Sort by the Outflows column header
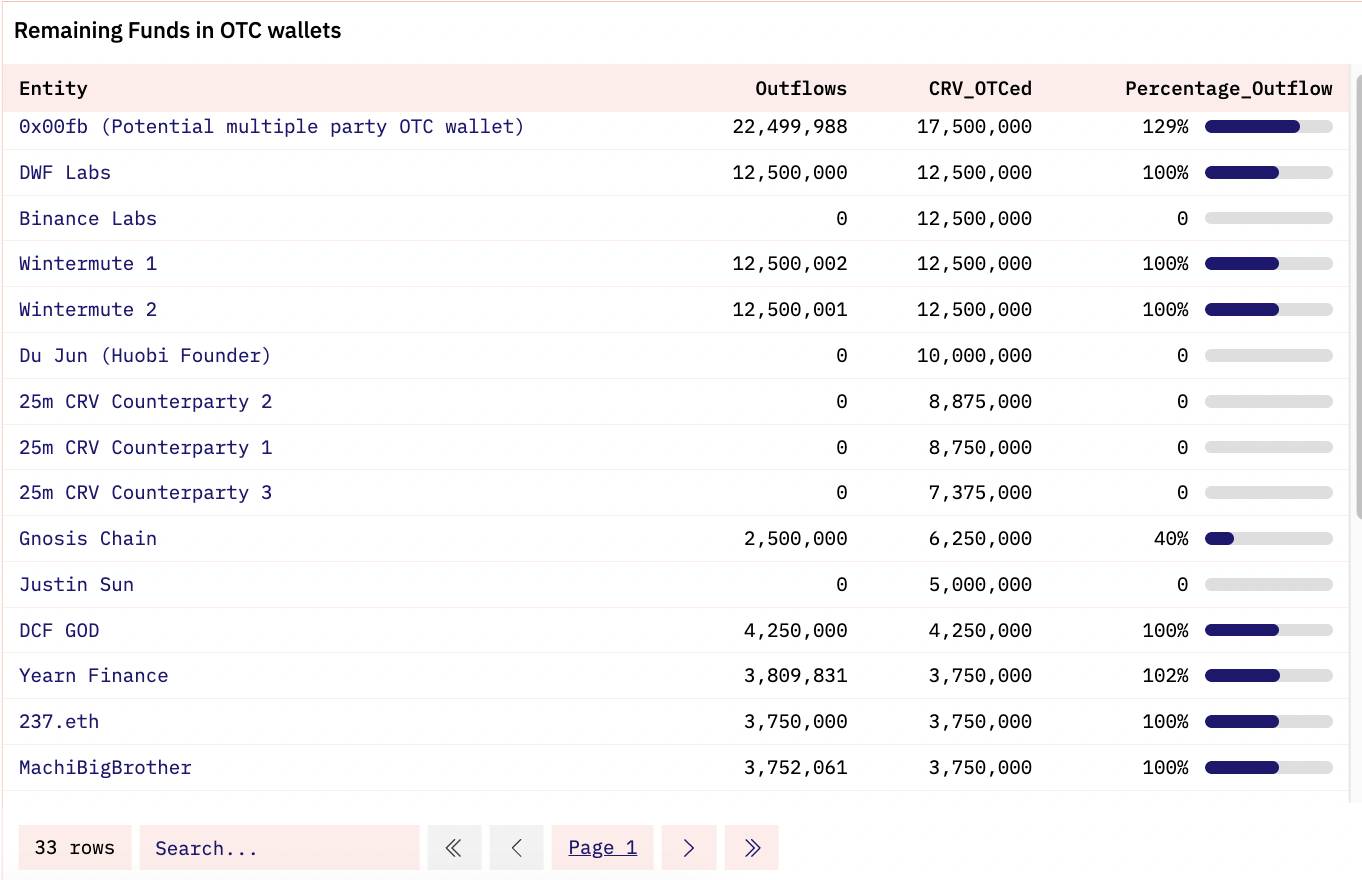 pyautogui.click(x=801, y=88)
